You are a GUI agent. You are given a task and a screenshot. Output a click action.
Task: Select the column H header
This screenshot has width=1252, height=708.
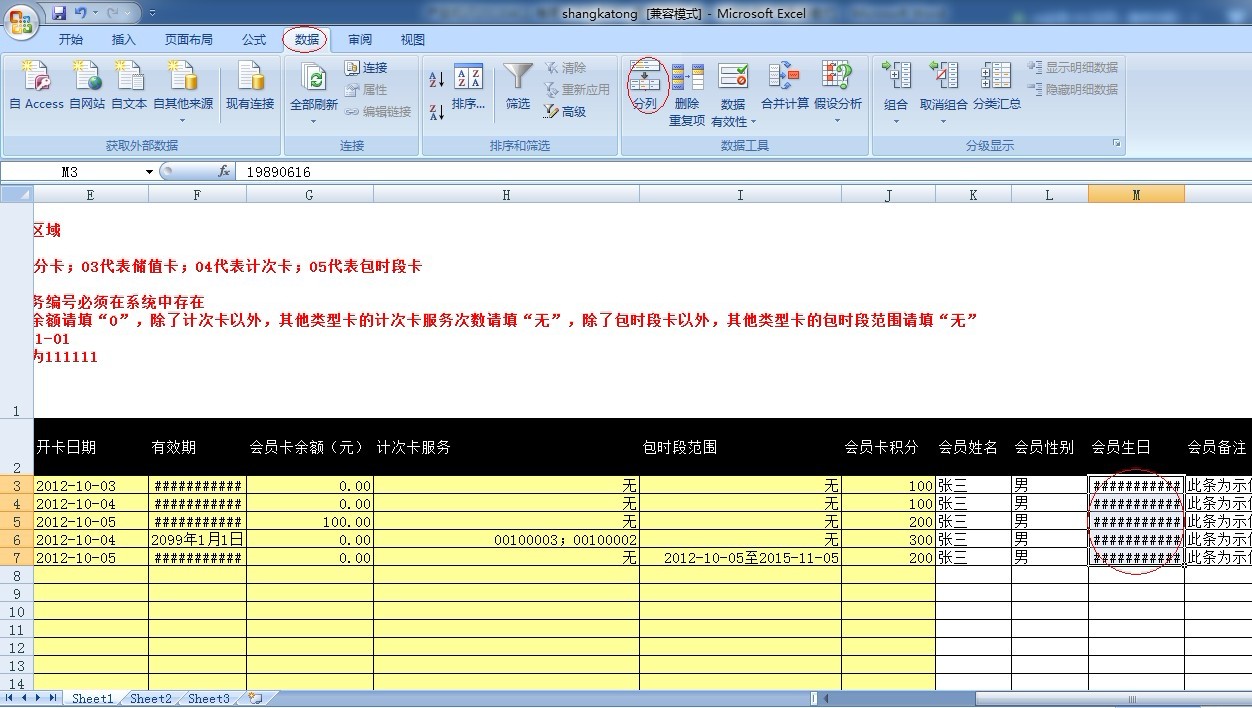coord(506,195)
